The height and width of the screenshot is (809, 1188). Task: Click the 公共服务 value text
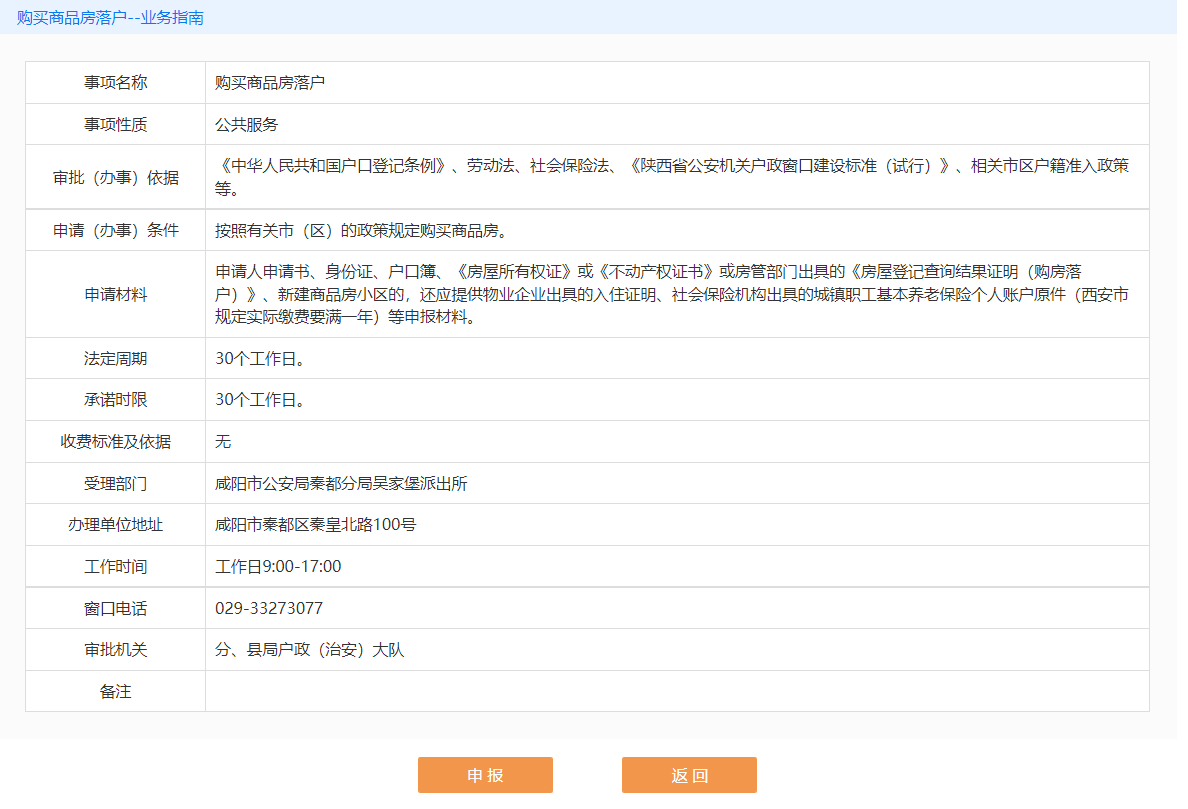point(247,125)
